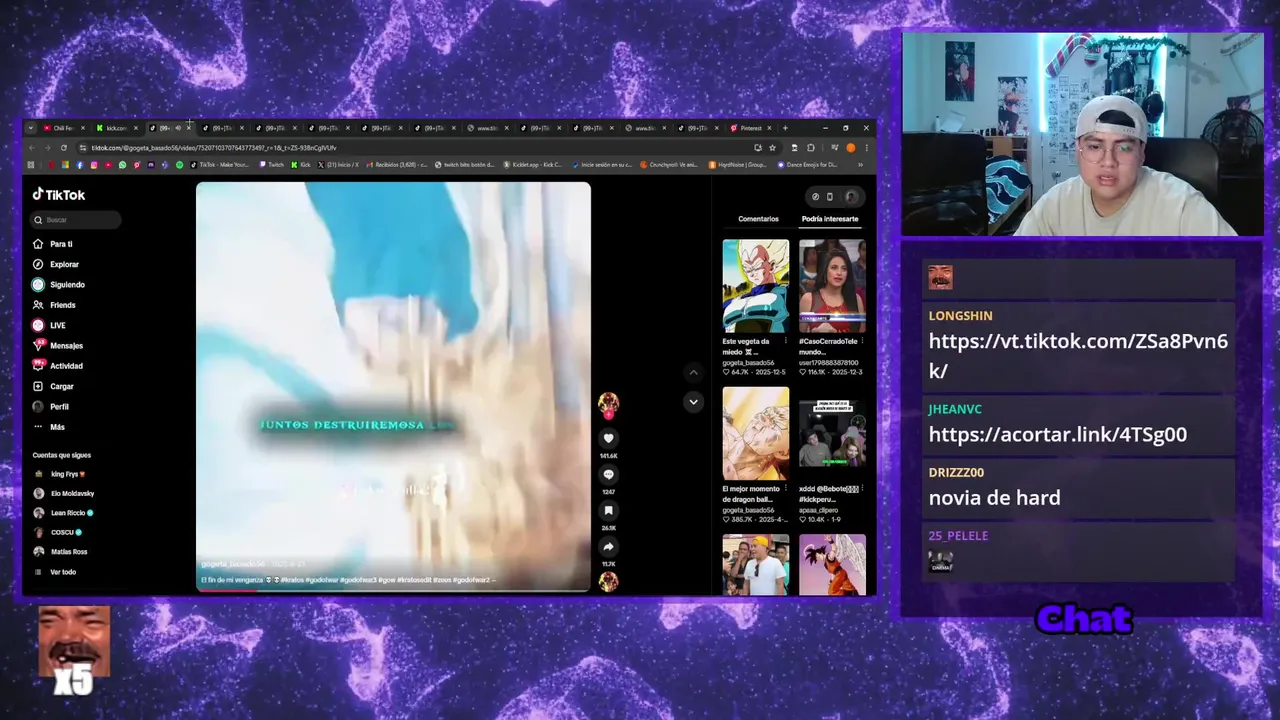Open the tab search dropdown arrow

click(30, 128)
